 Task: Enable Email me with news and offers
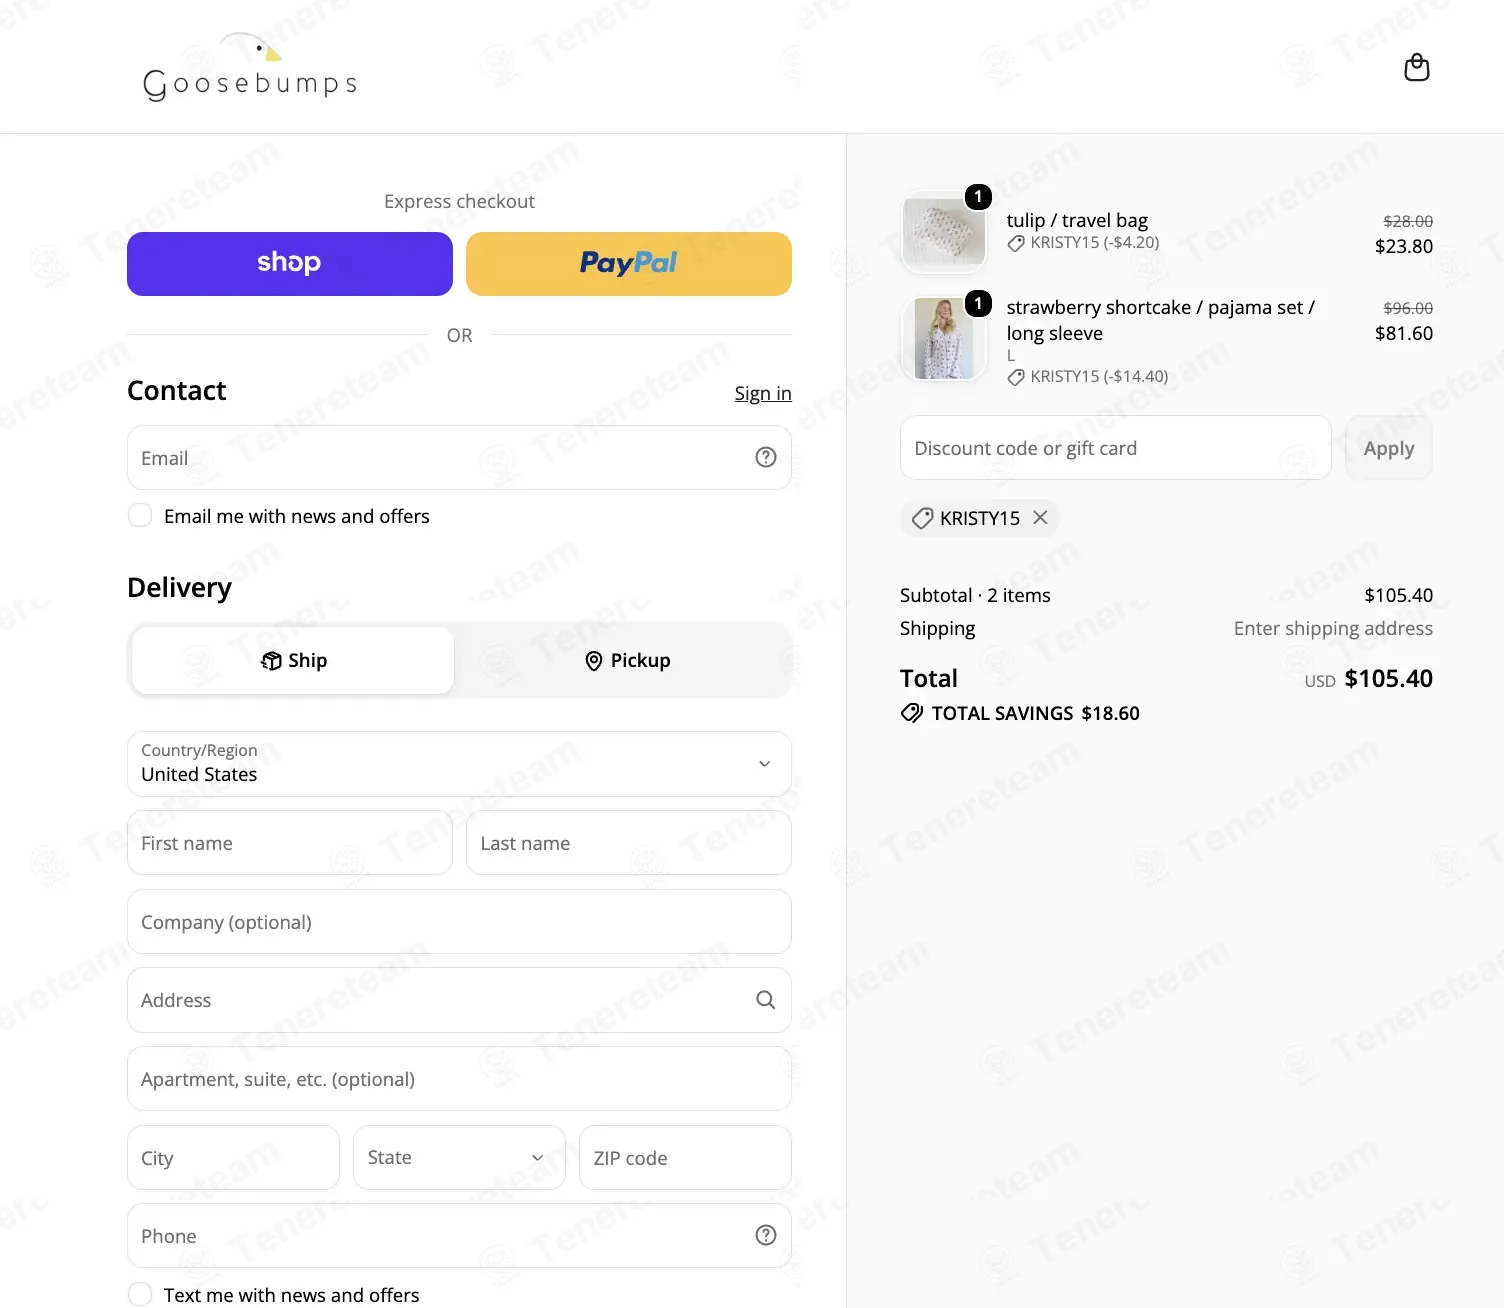(140, 515)
